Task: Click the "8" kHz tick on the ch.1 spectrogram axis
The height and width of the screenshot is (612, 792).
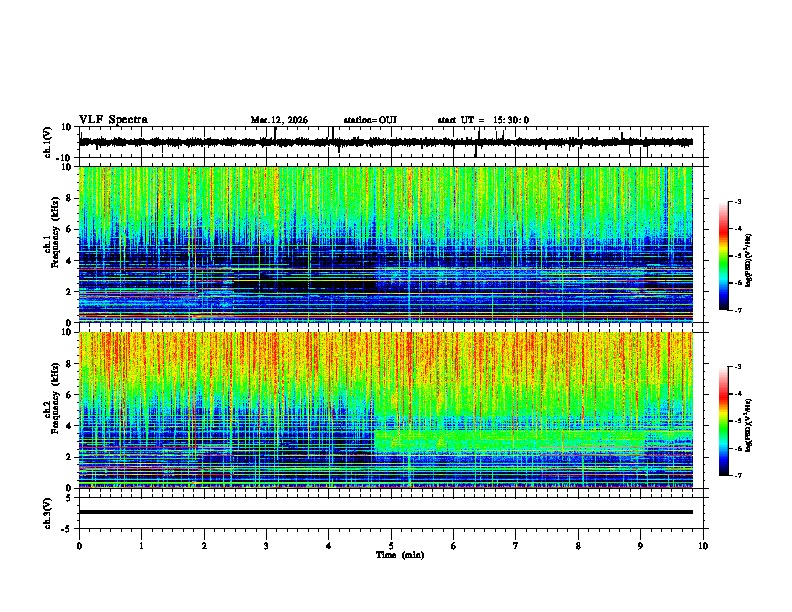Action: pos(70,198)
